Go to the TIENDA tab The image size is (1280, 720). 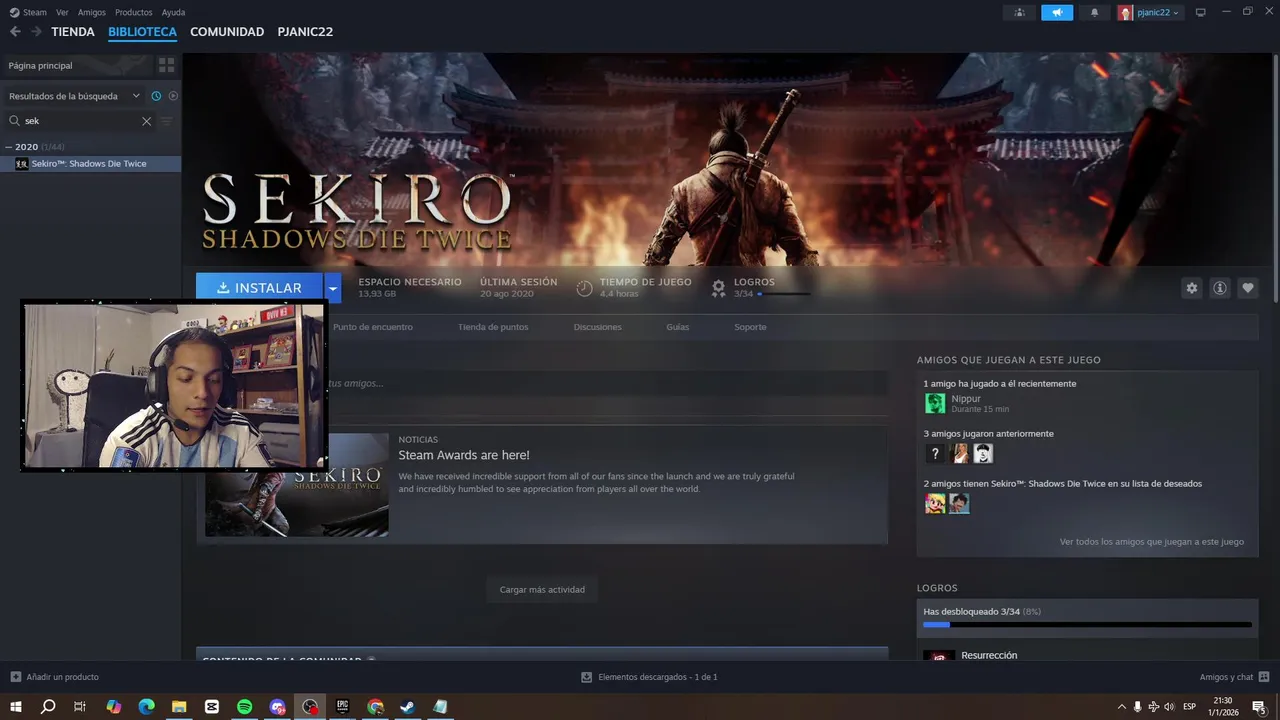pos(73,32)
